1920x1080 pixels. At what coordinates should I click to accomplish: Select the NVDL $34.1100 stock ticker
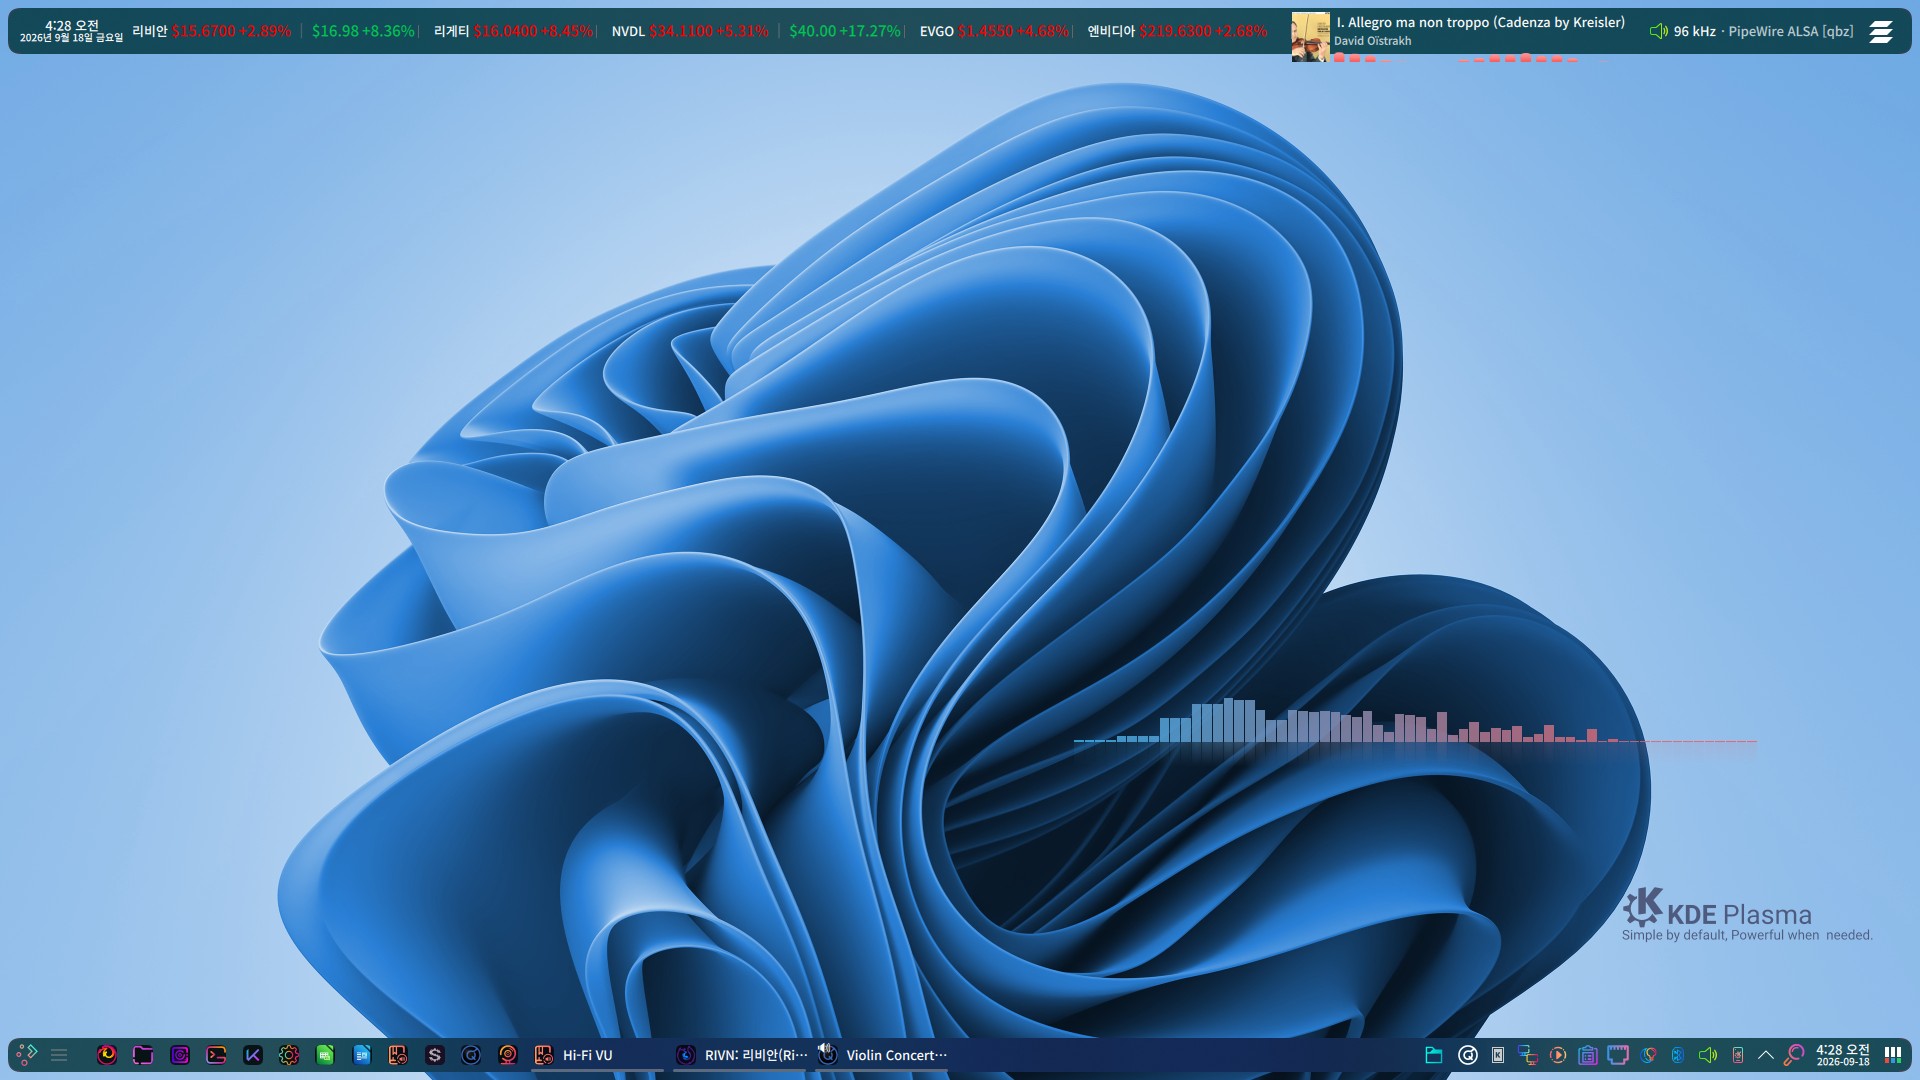click(x=690, y=31)
